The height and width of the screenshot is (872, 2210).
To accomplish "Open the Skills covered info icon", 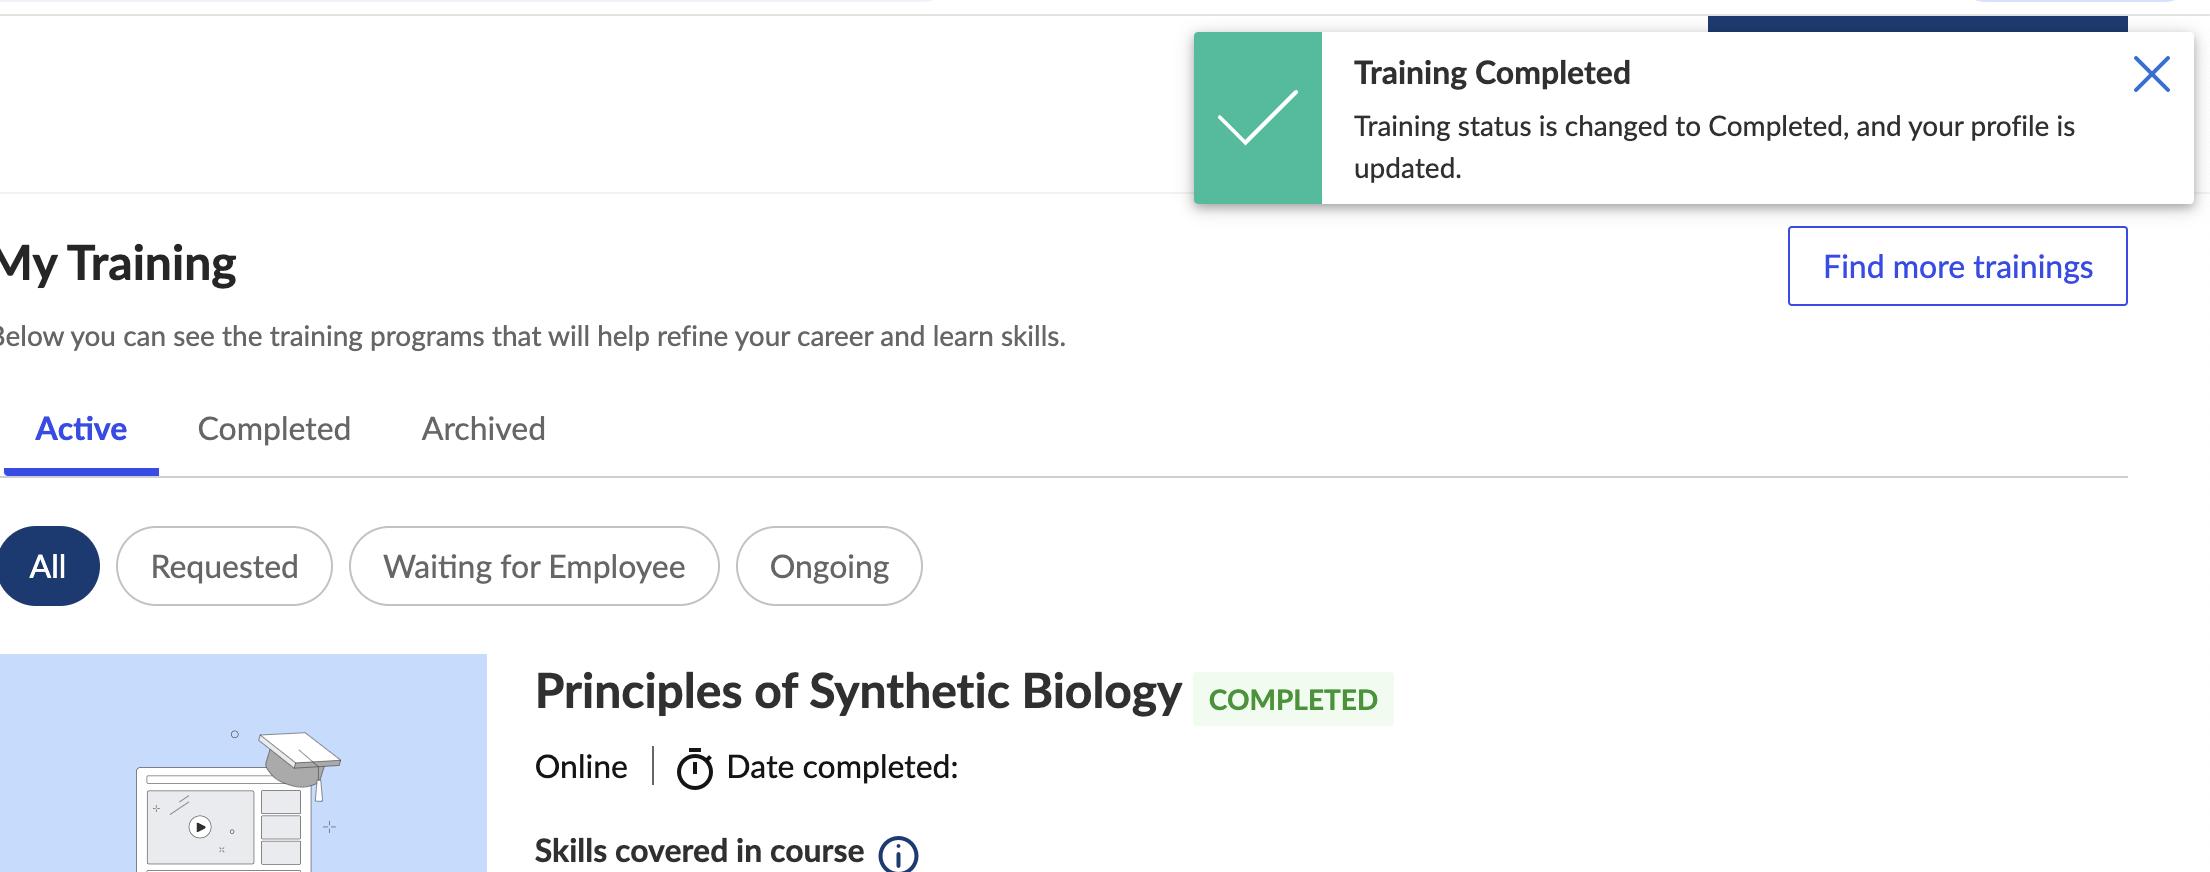I will 898,854.
